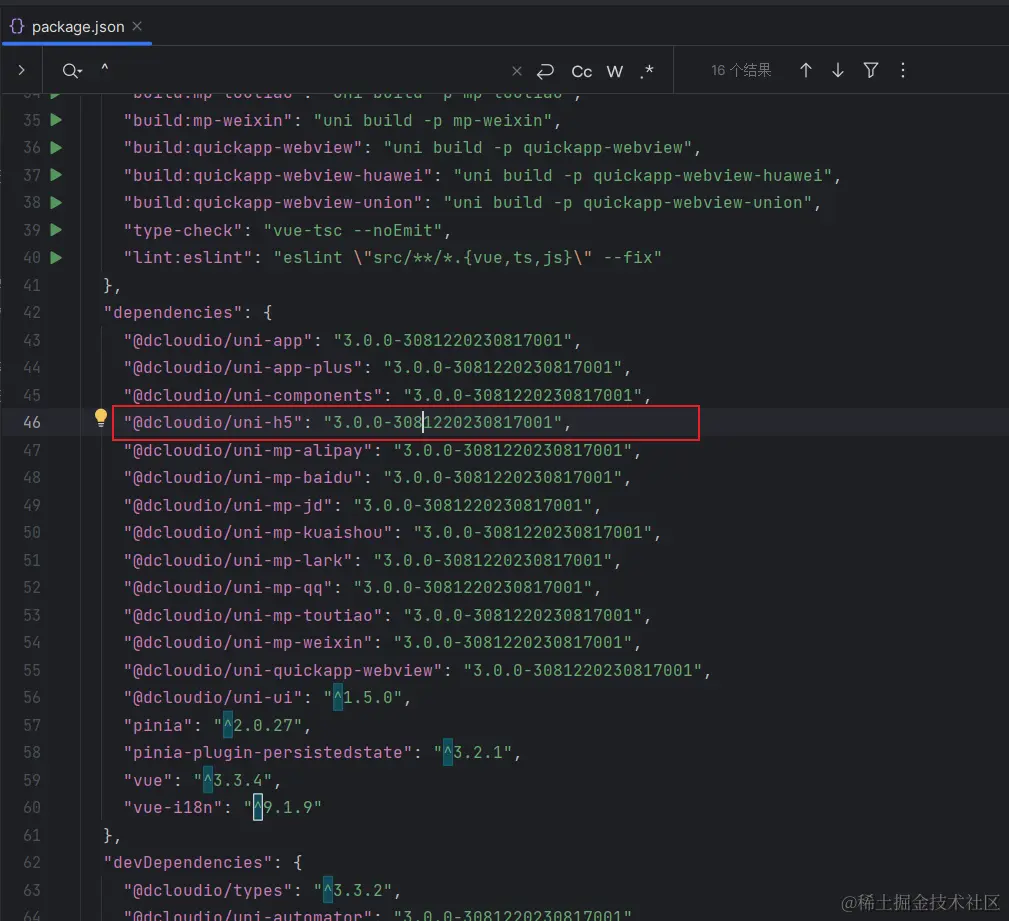Click "dependencies" key on line 42

172,313
